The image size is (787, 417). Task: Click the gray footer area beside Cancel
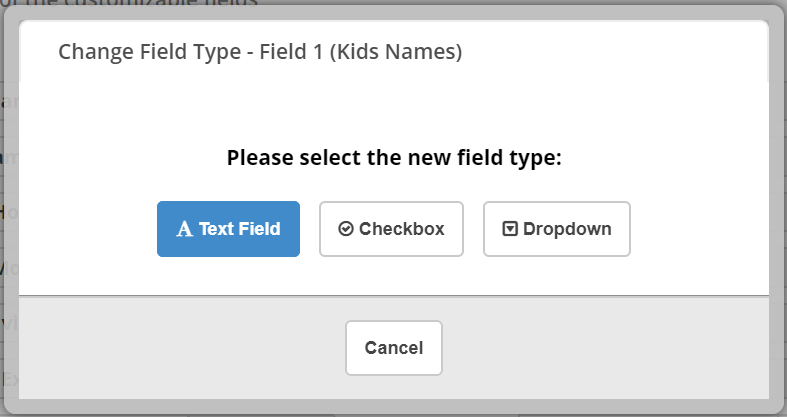[602, 348]
